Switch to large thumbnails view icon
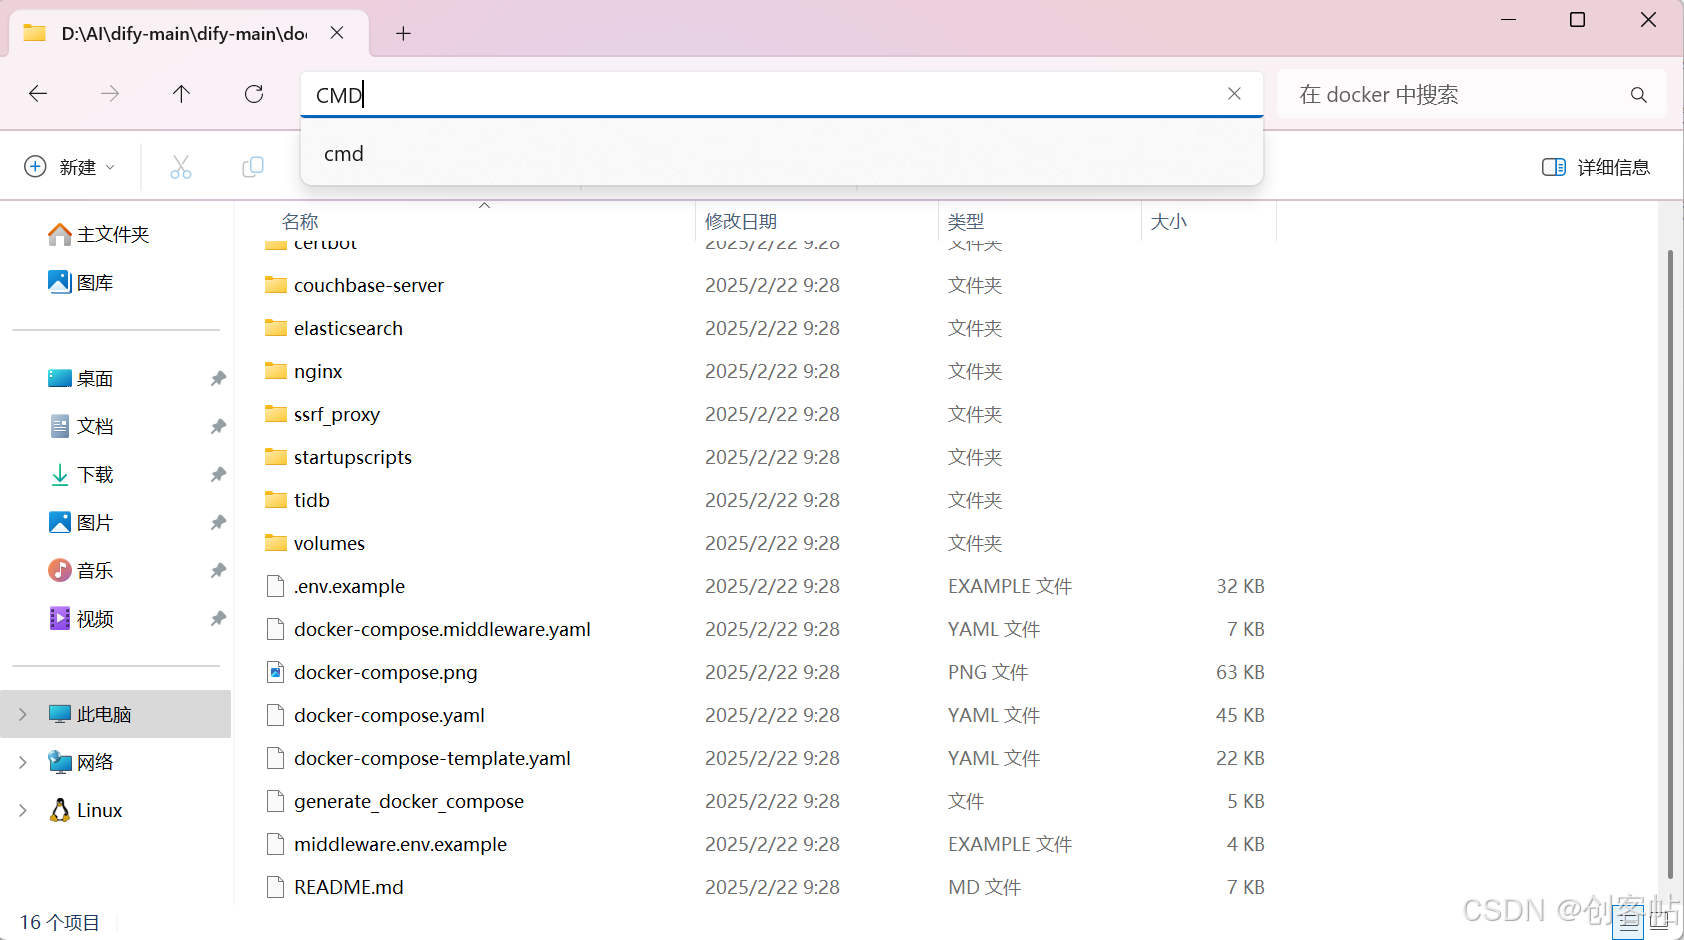This screenshot has width=1684, height=940. tap(1660, 922)
